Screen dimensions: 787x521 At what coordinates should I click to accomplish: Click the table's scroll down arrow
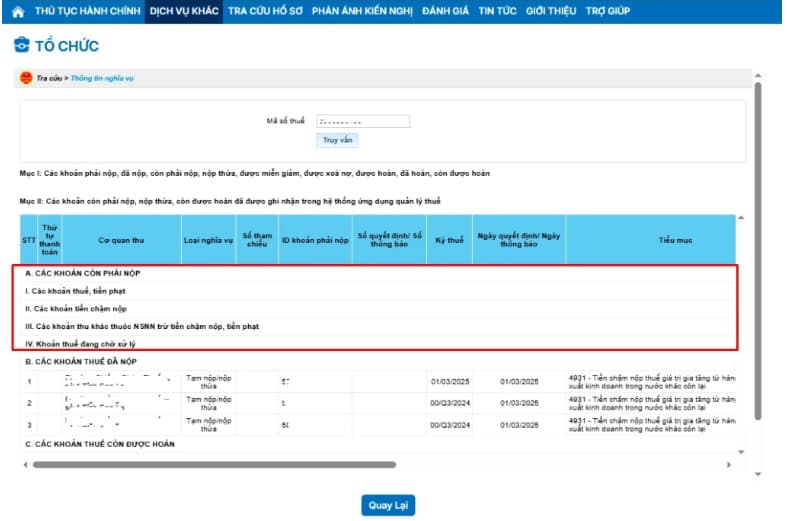(x=741, y=452)
